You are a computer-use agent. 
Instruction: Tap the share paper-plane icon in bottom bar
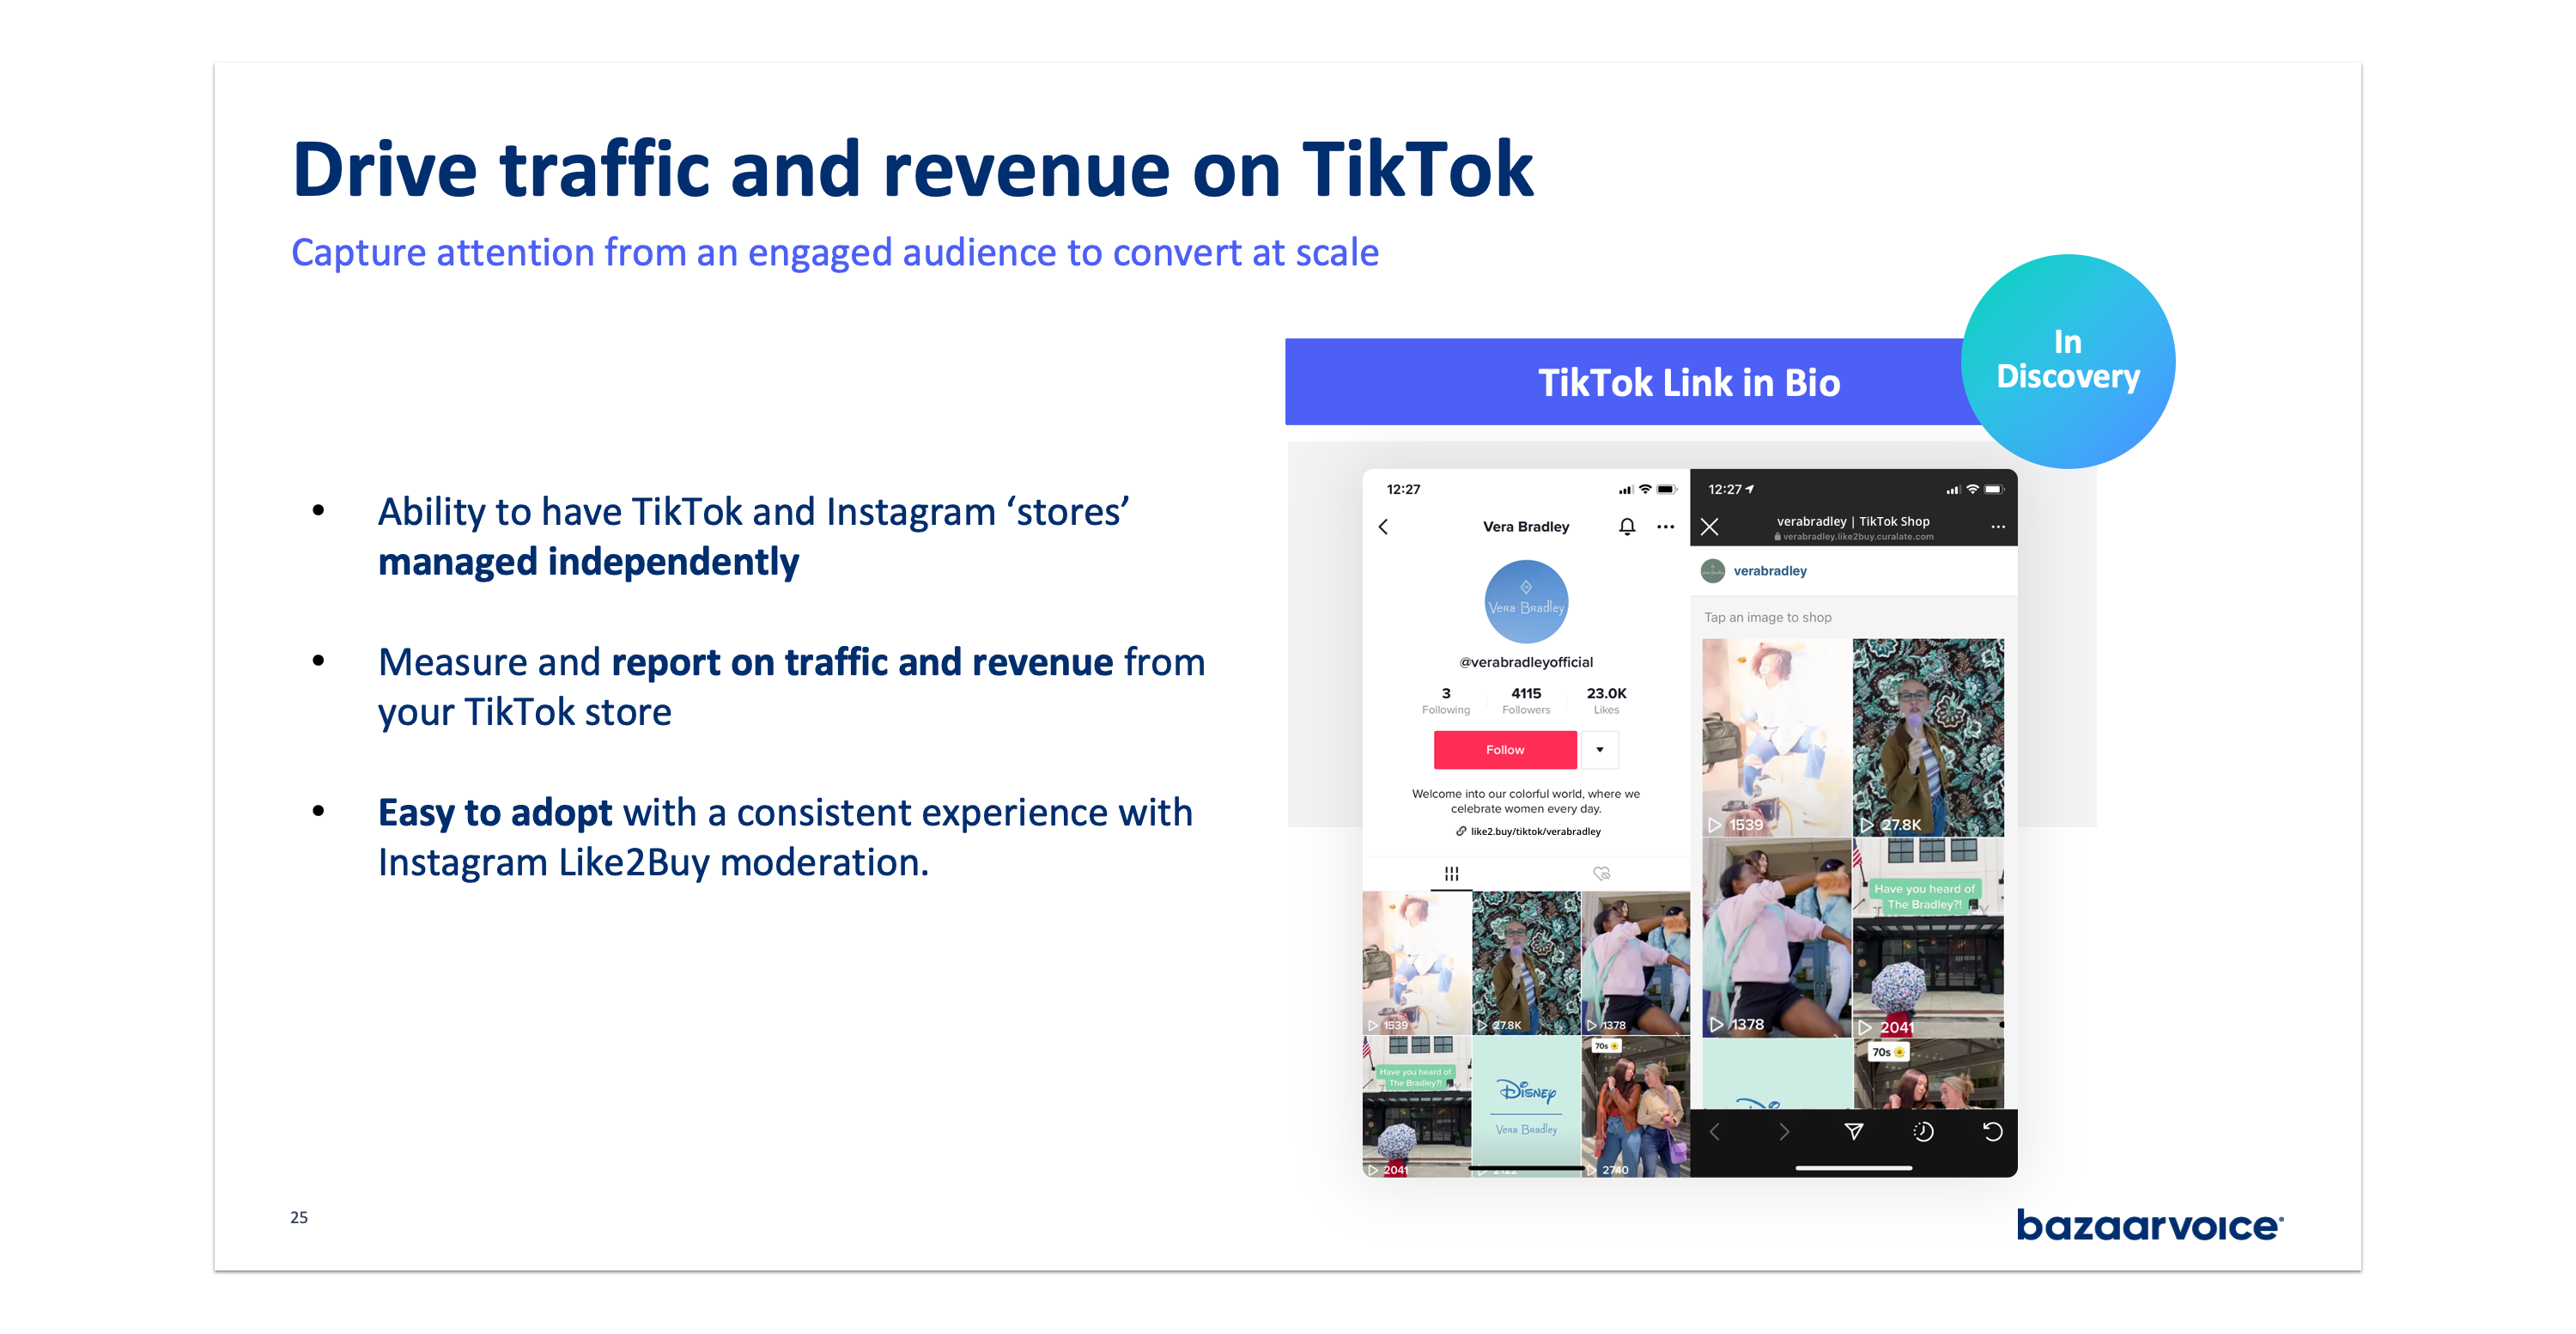pyautogui.click(x=1853, y=1131)
